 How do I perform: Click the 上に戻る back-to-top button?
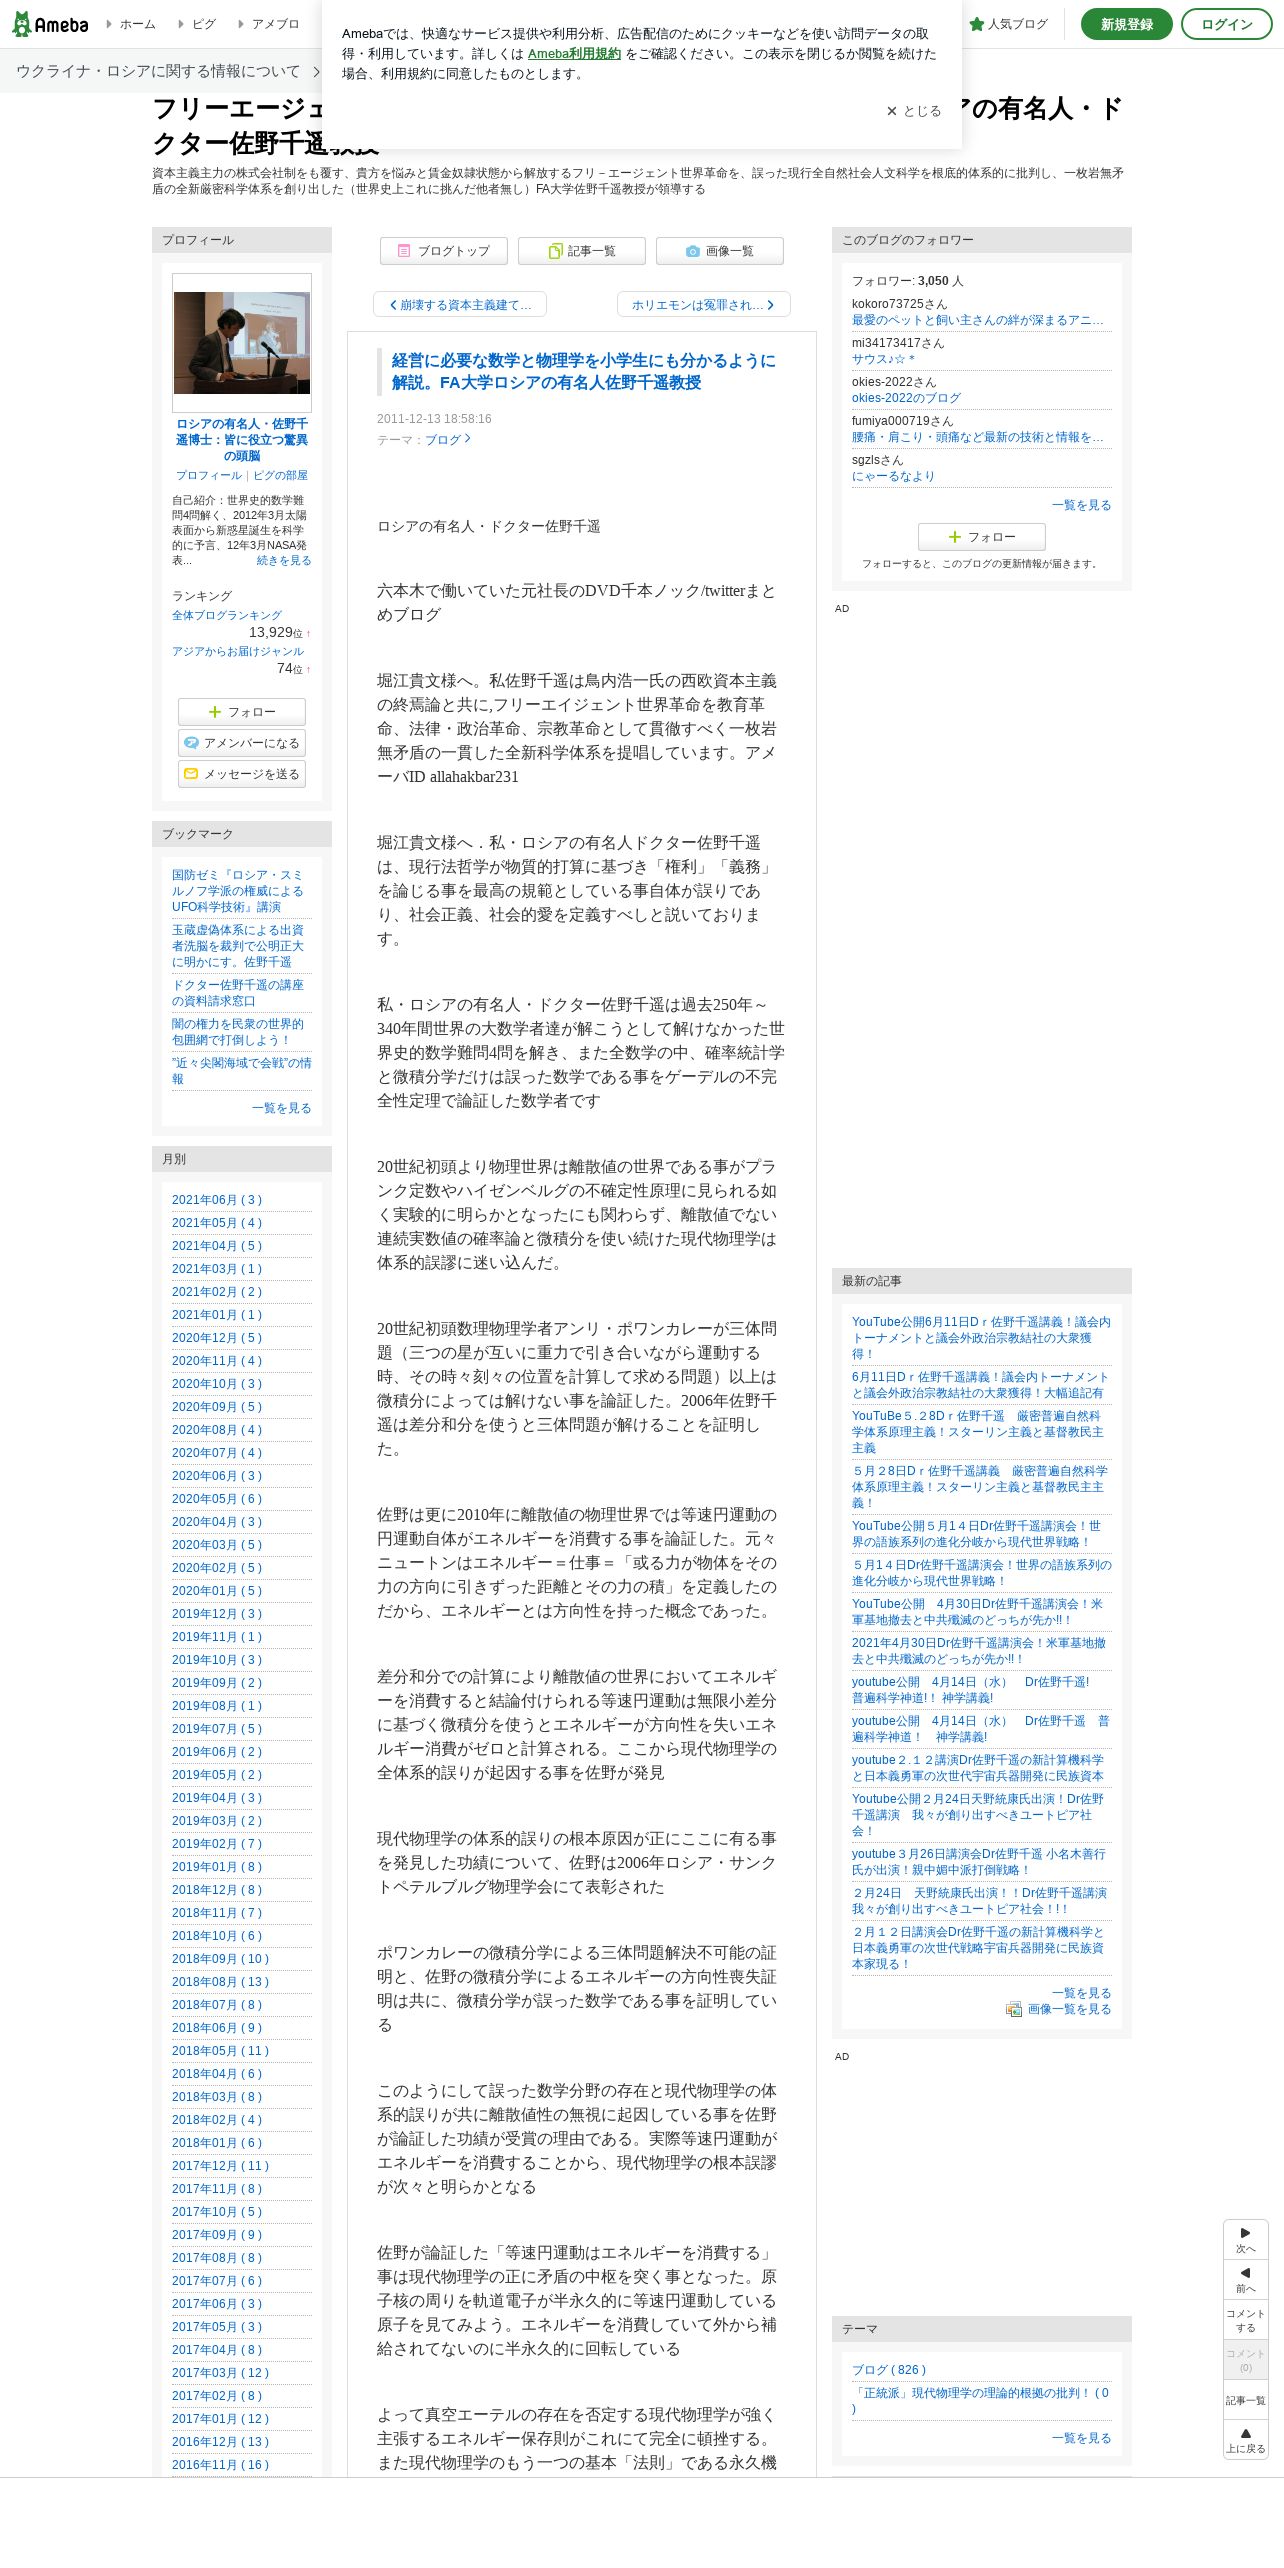coord(1246,2440)
